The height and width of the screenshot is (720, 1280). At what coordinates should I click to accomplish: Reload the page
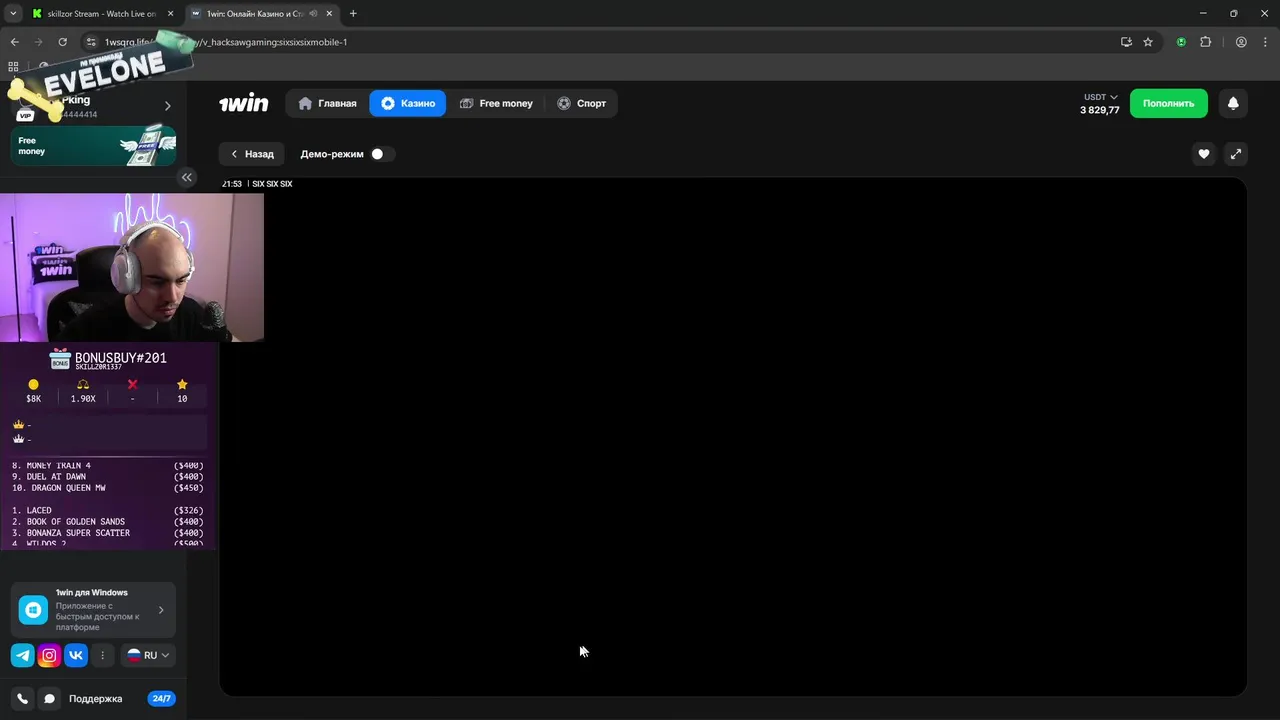(x=62, y=42)
